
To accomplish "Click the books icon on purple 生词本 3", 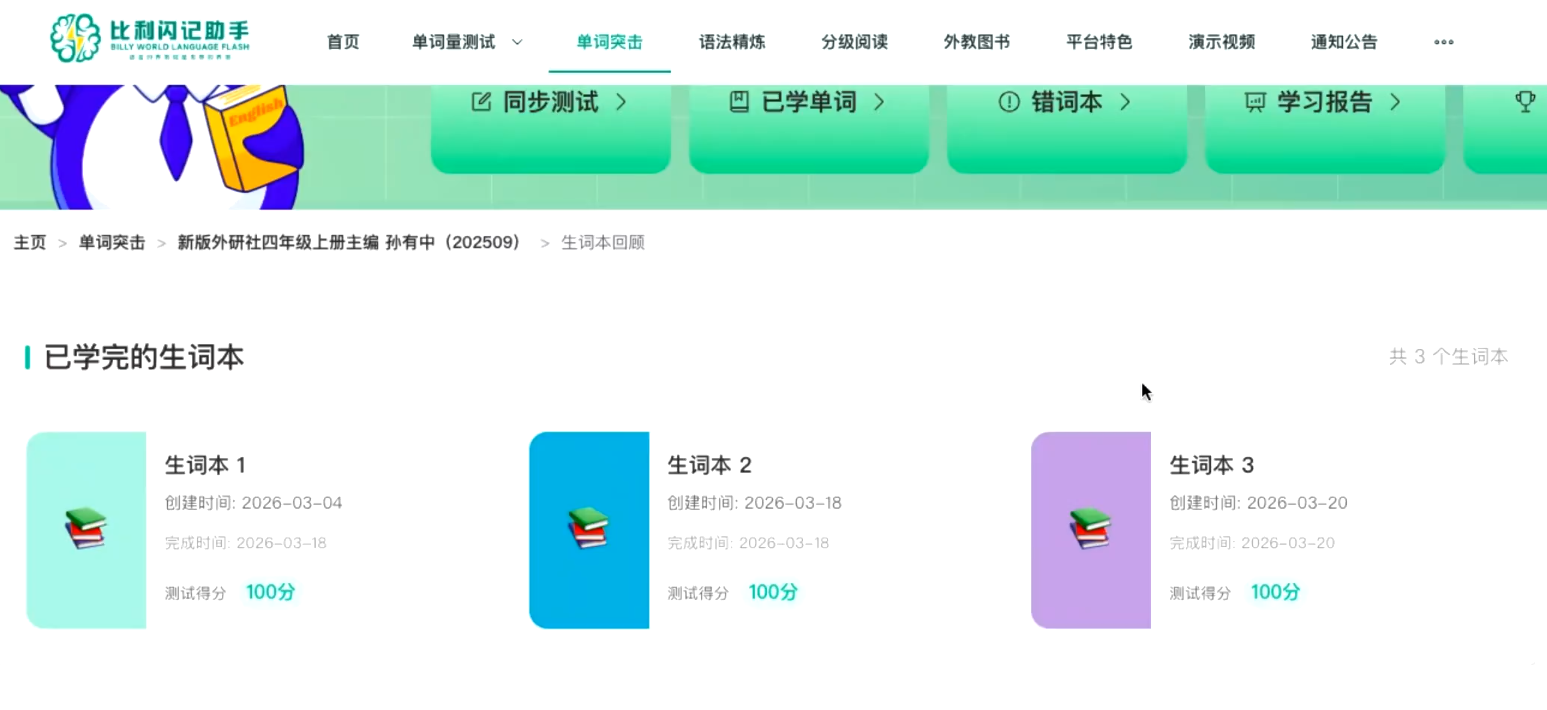I will (x=1091, y=529).
